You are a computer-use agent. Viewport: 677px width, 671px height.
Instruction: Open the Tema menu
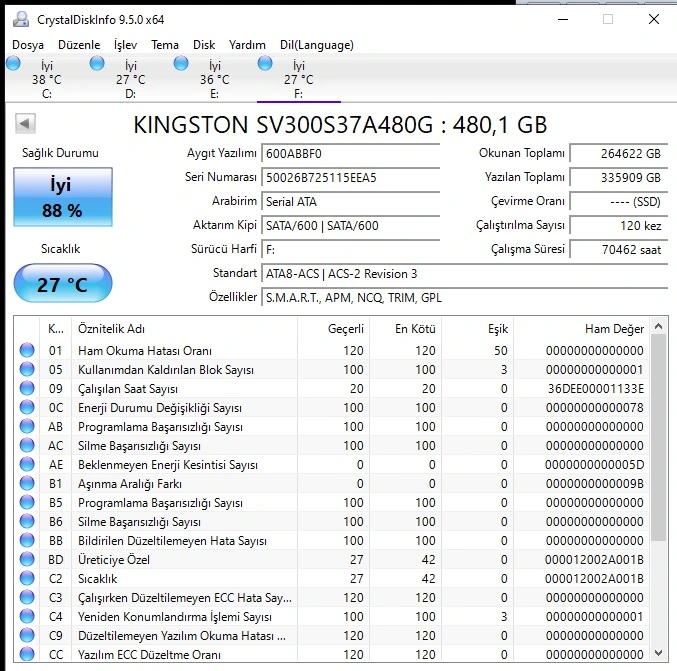165,45
